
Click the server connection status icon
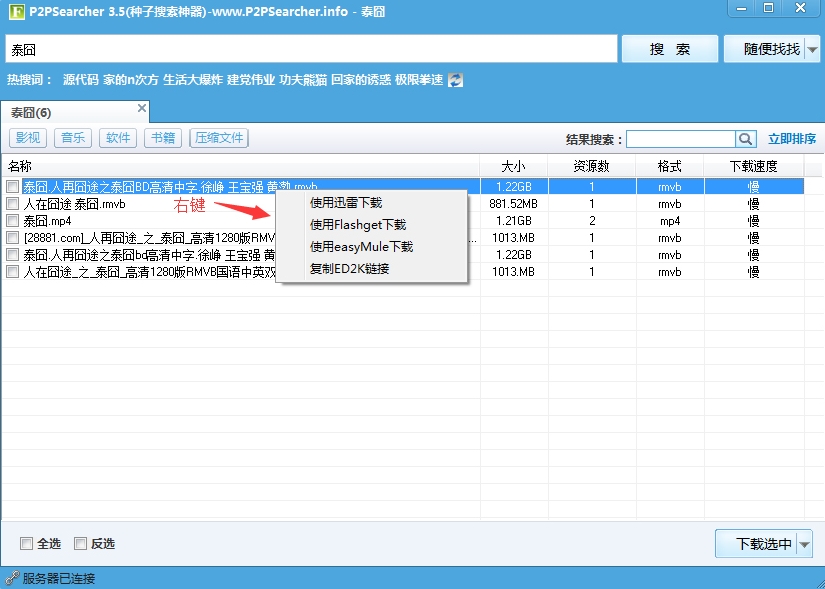pyautogui.click(x=11, y=578)
